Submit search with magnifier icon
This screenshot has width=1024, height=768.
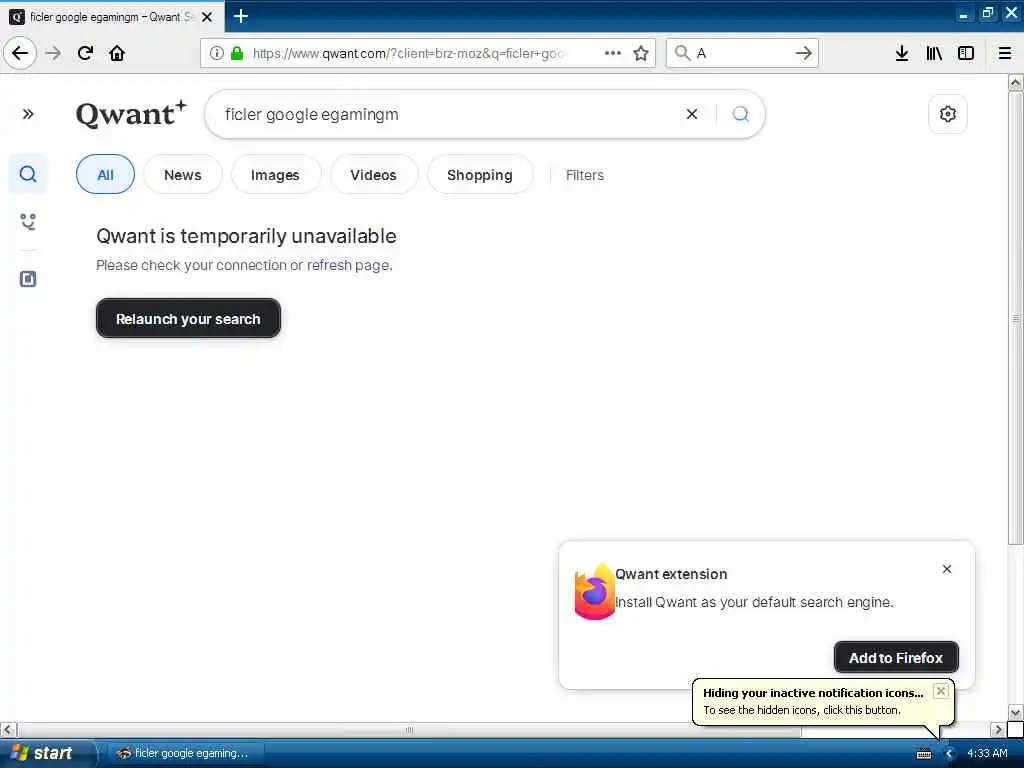click(x=741, y=114)
